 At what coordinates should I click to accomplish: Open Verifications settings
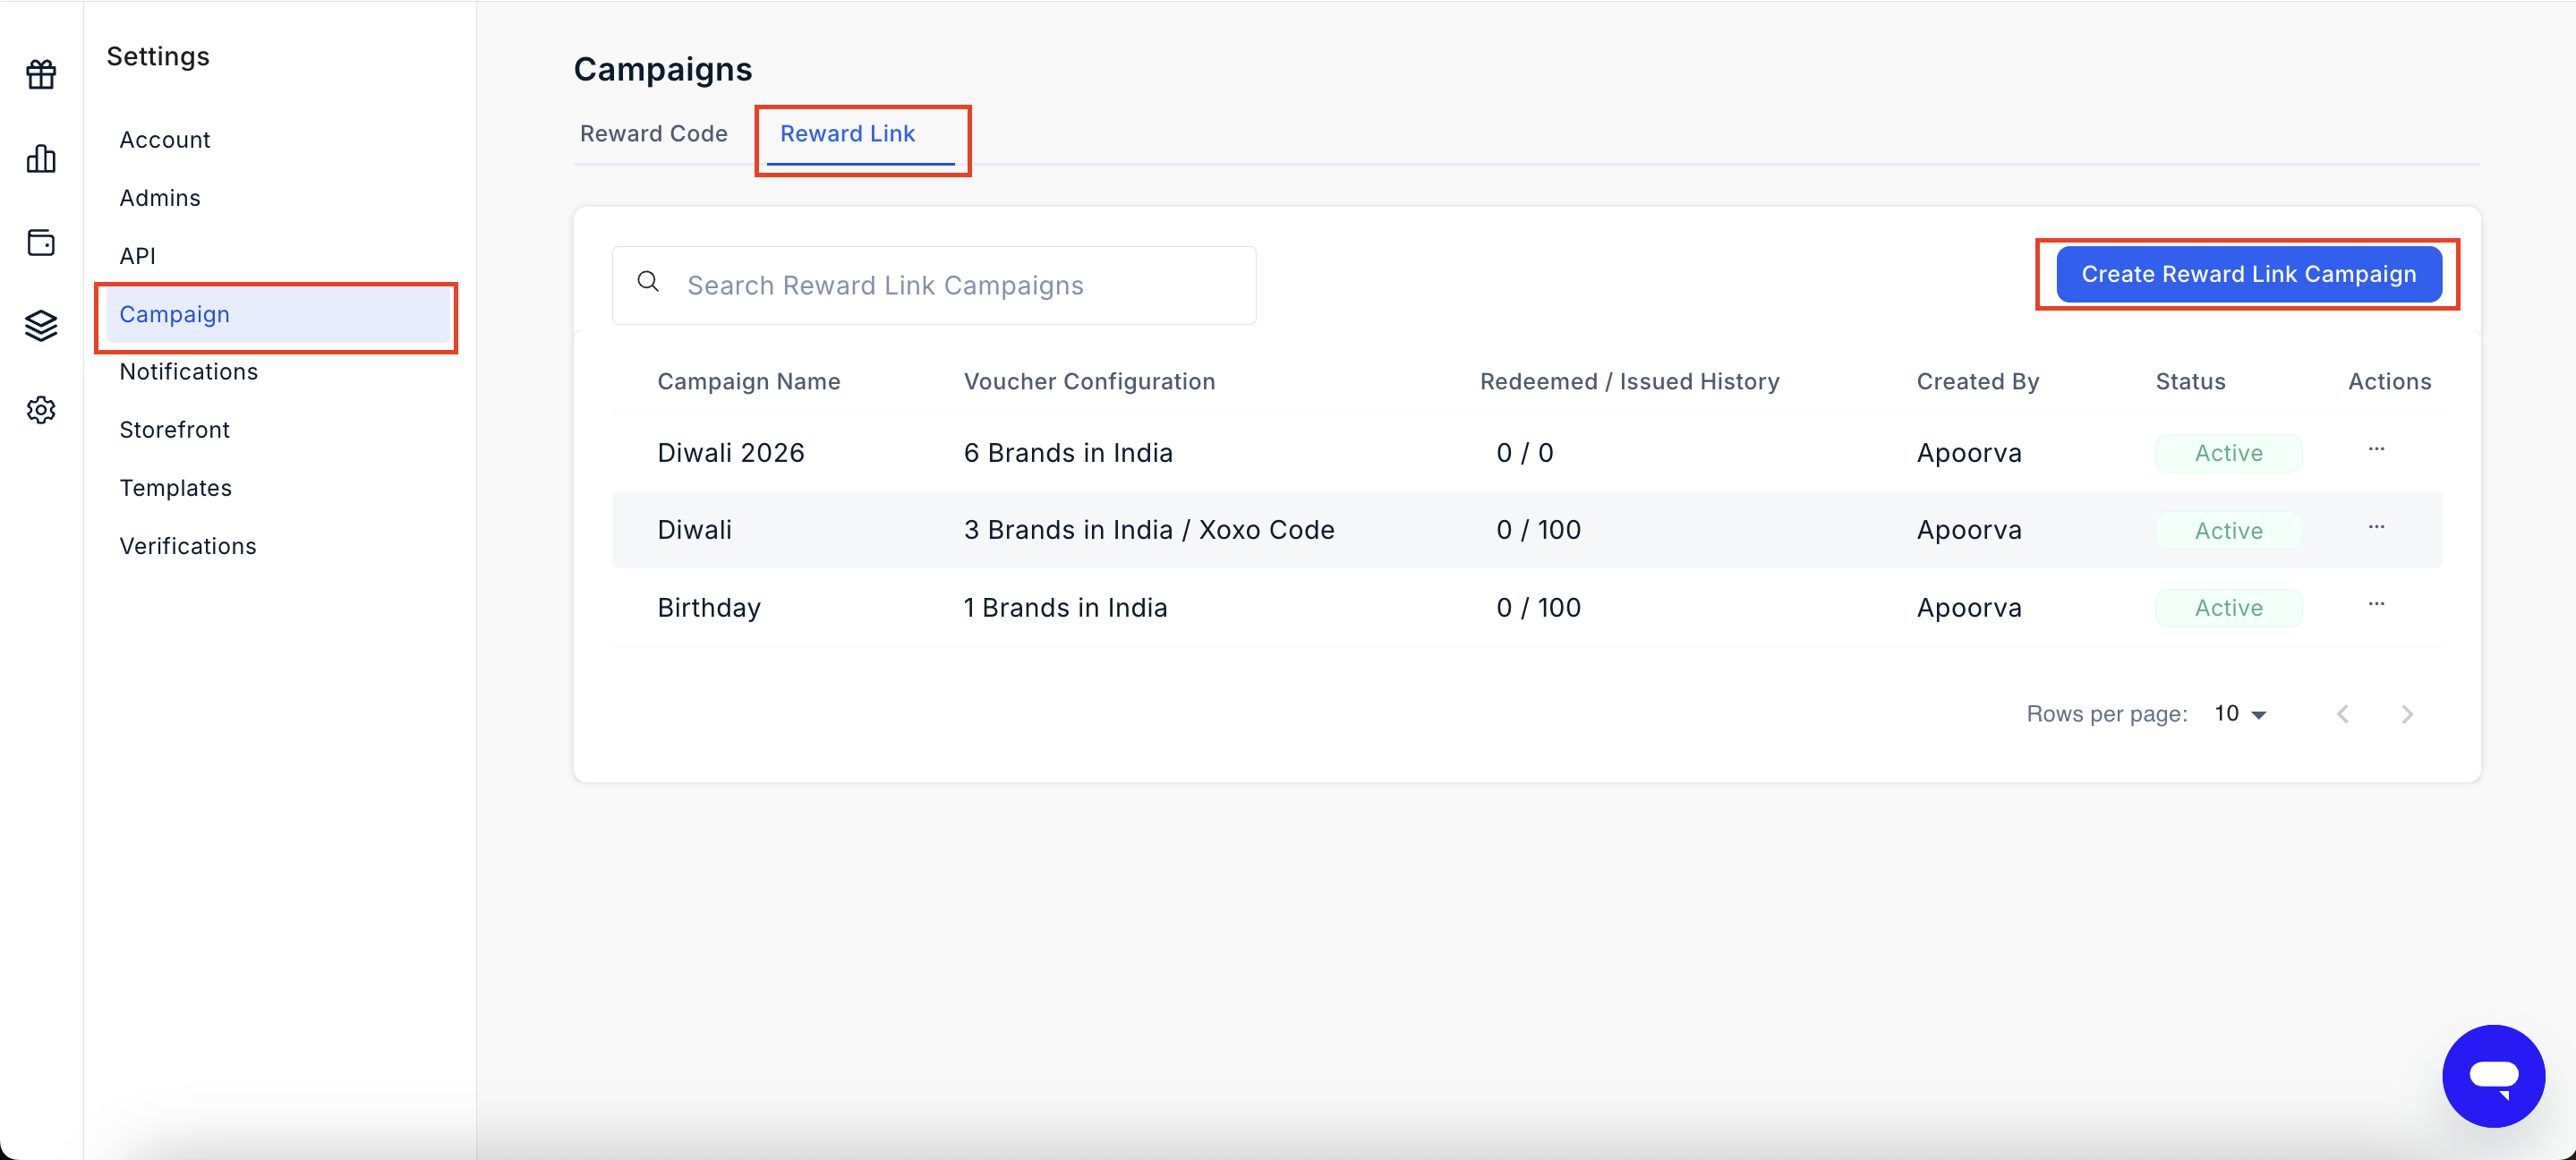[x=188, y=546]
